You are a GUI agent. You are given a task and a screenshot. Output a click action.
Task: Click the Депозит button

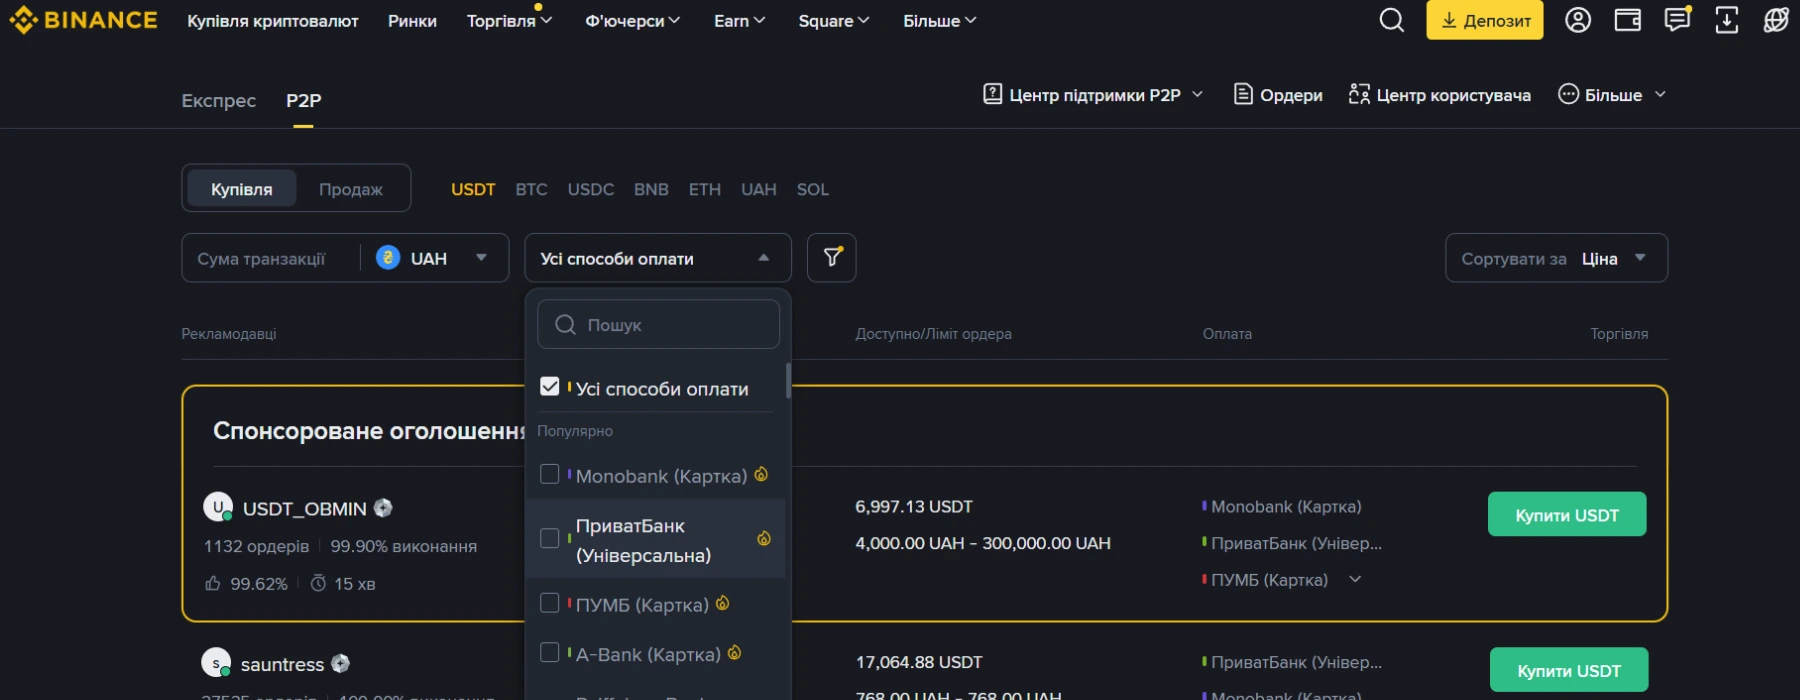(1484, 20)
